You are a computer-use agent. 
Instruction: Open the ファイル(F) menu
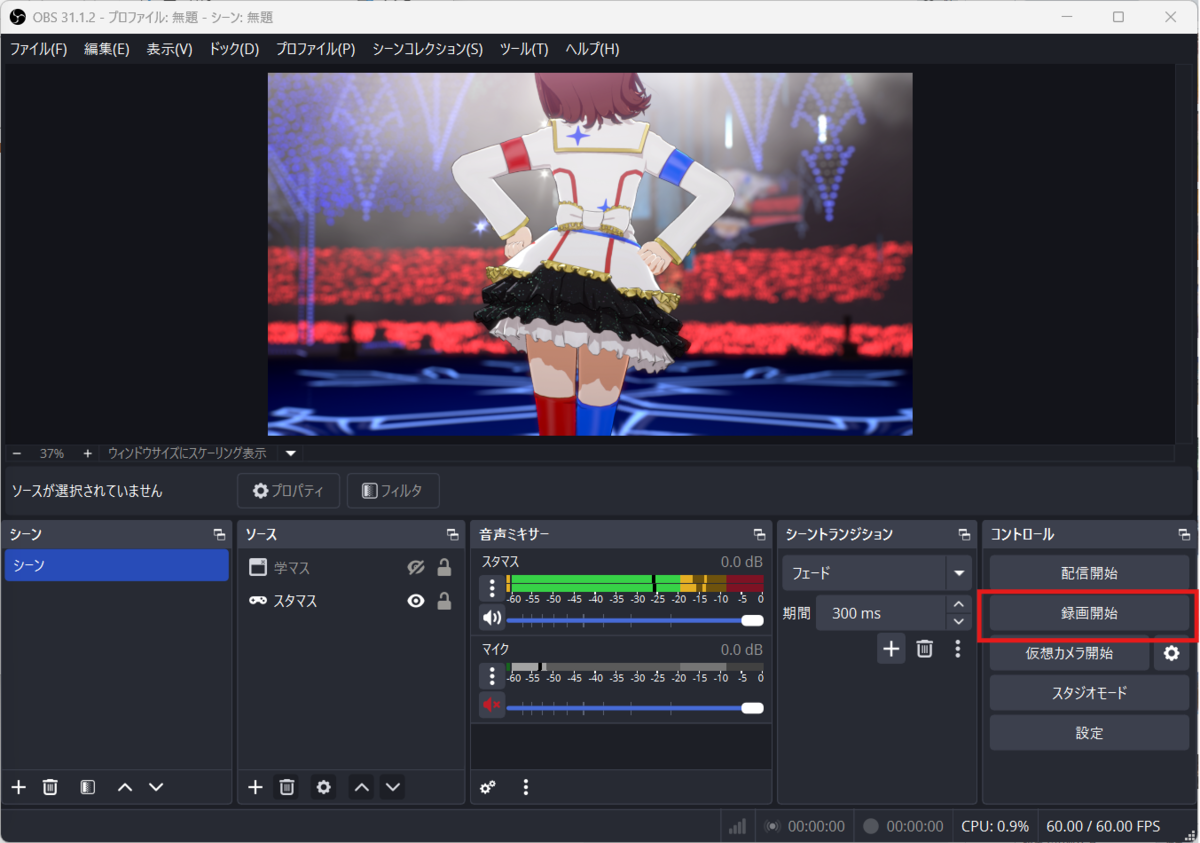click(38, 49)
